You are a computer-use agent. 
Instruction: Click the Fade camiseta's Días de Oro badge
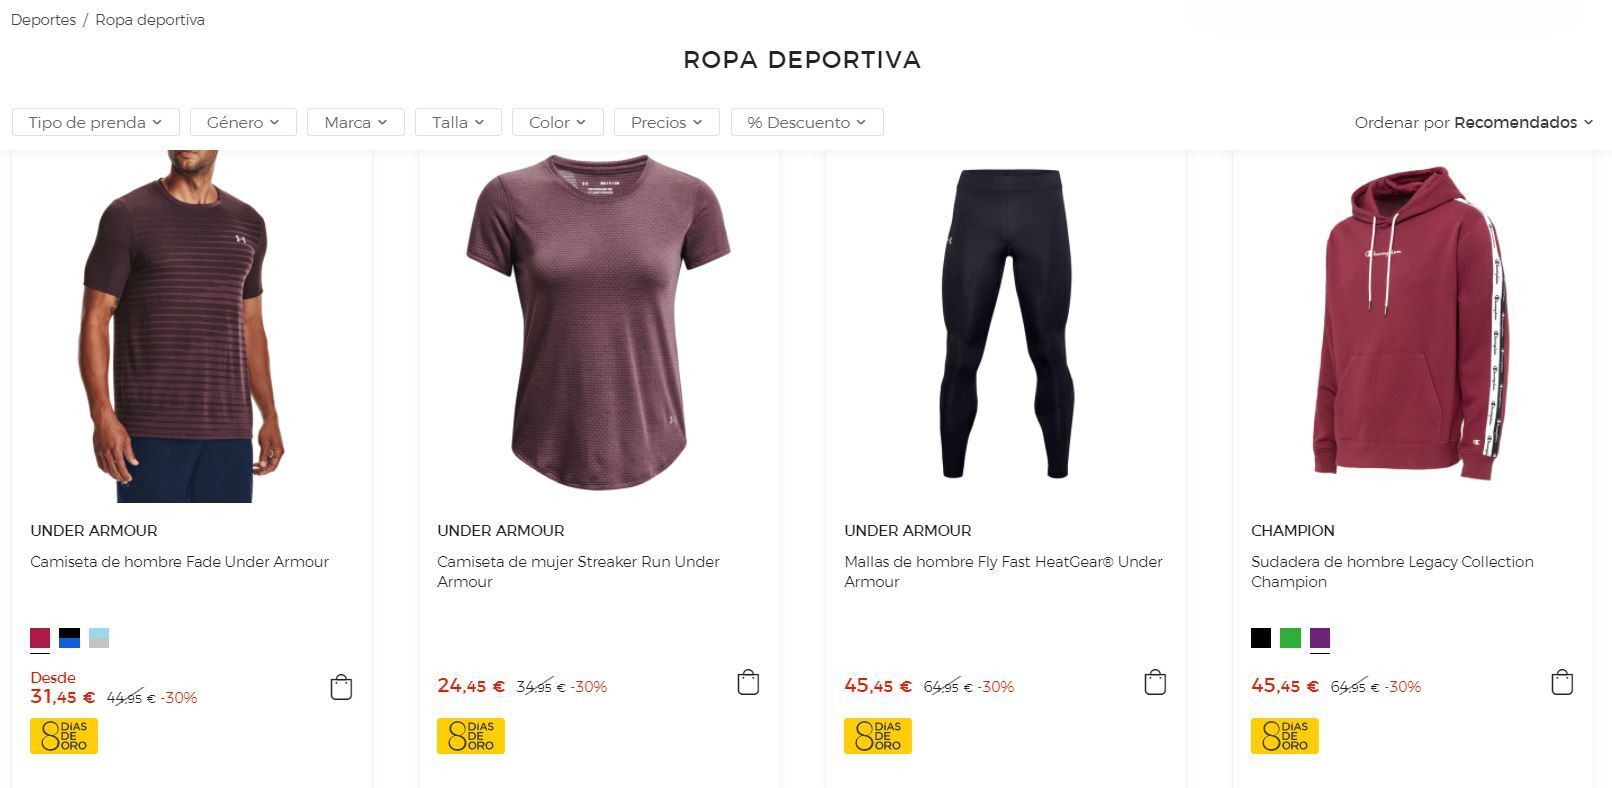coord(63,735)
